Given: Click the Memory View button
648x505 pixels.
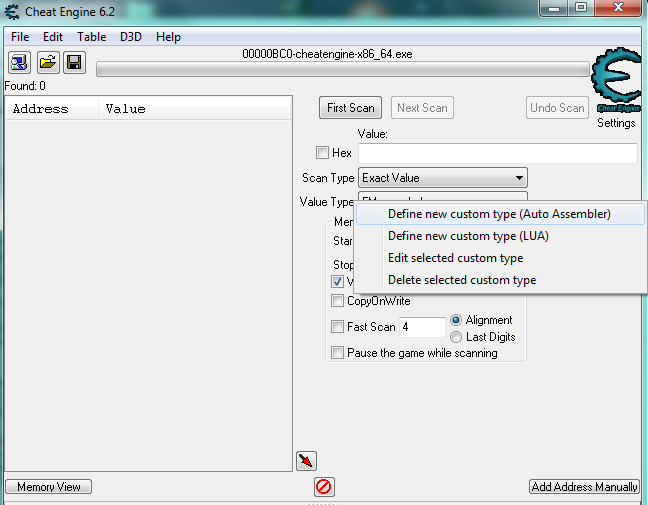Looking at the screenshot, I should (x=49, y=487).
